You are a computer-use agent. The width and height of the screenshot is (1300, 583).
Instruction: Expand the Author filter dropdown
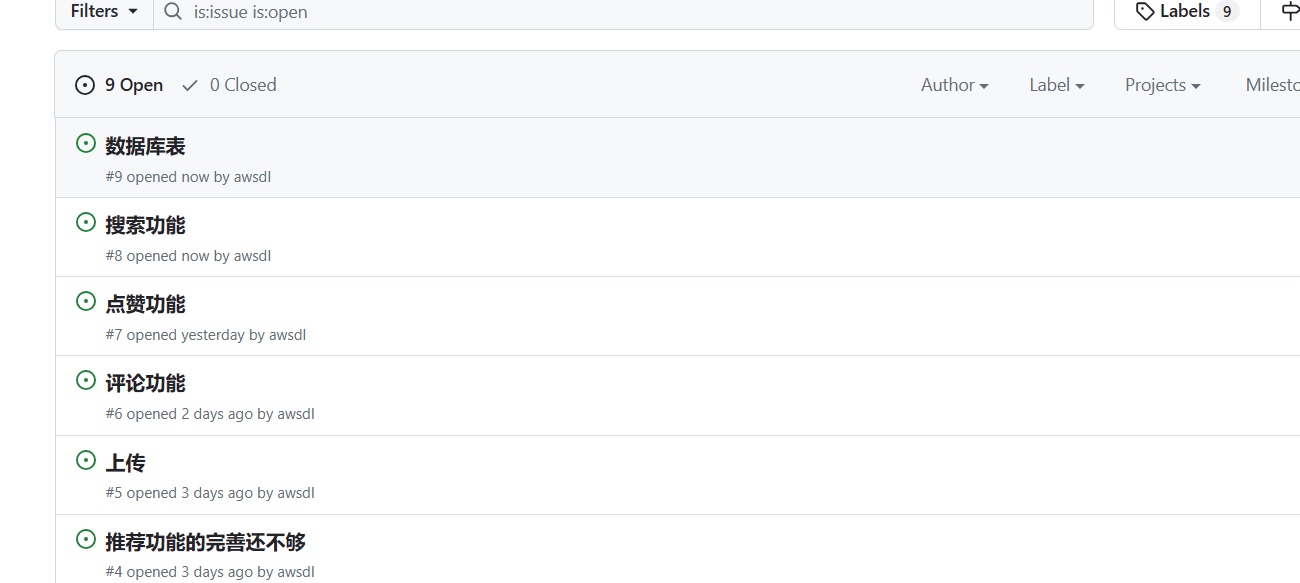[x=954, y=85]
